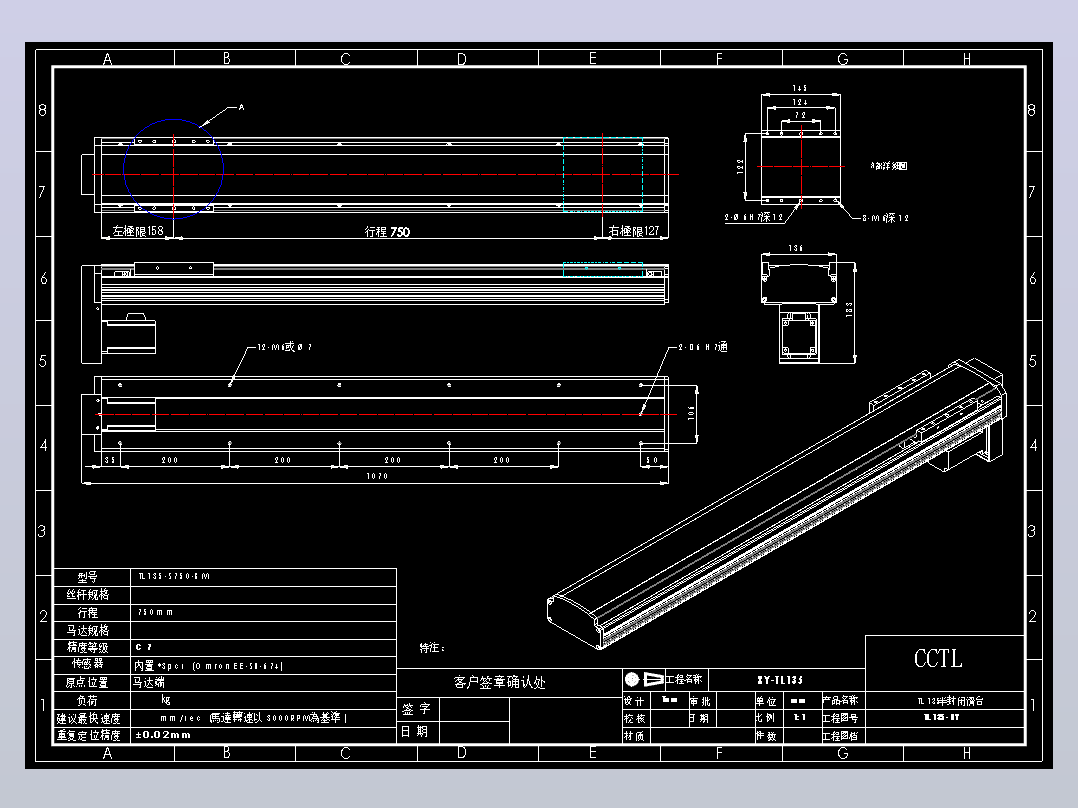Click the '签字' signature label

(x=417, y=709)
